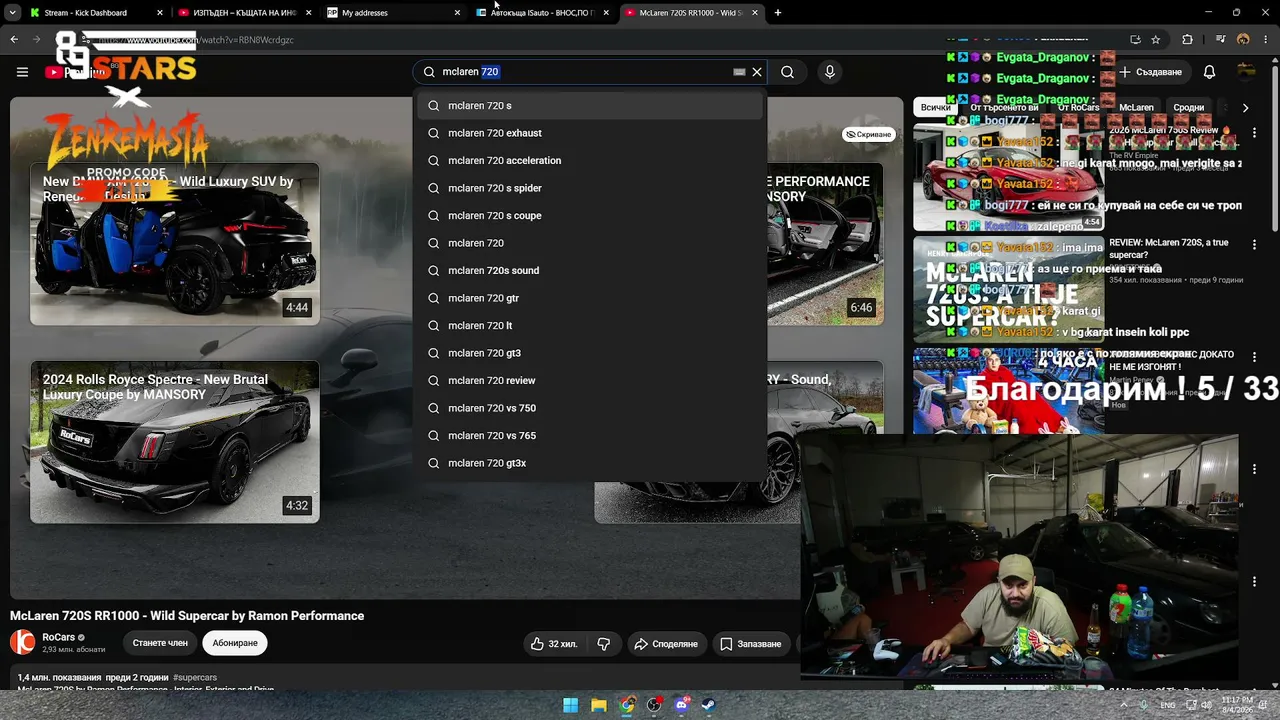Open the YouTube guide hamburger menu

point(22,72)
